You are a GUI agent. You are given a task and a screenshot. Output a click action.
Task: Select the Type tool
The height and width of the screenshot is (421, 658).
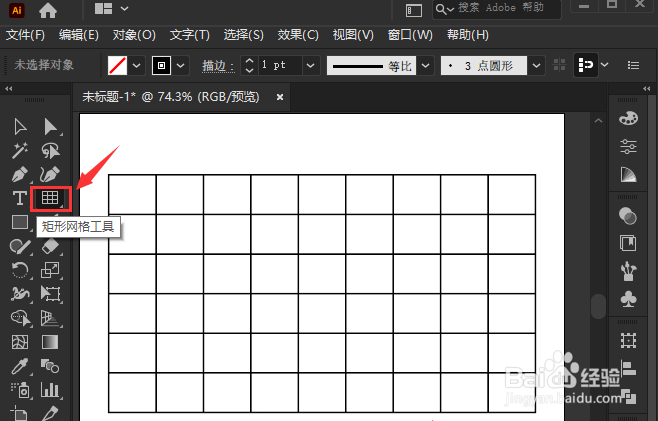click(20, 198)
